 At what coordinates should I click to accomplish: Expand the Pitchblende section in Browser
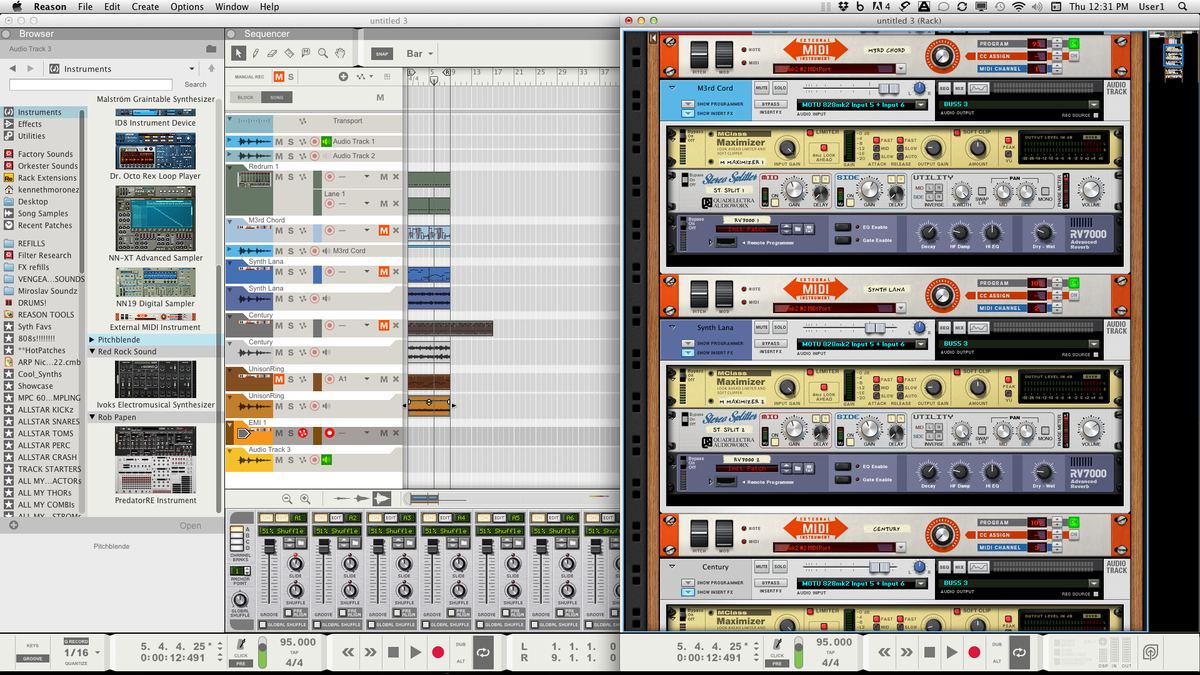click(92, 340)
